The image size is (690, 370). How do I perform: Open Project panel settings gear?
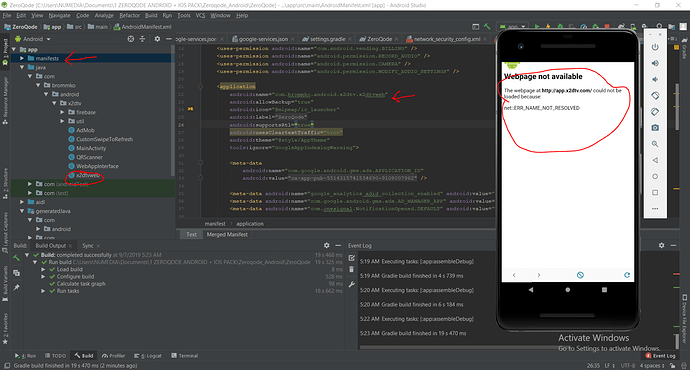157,39
